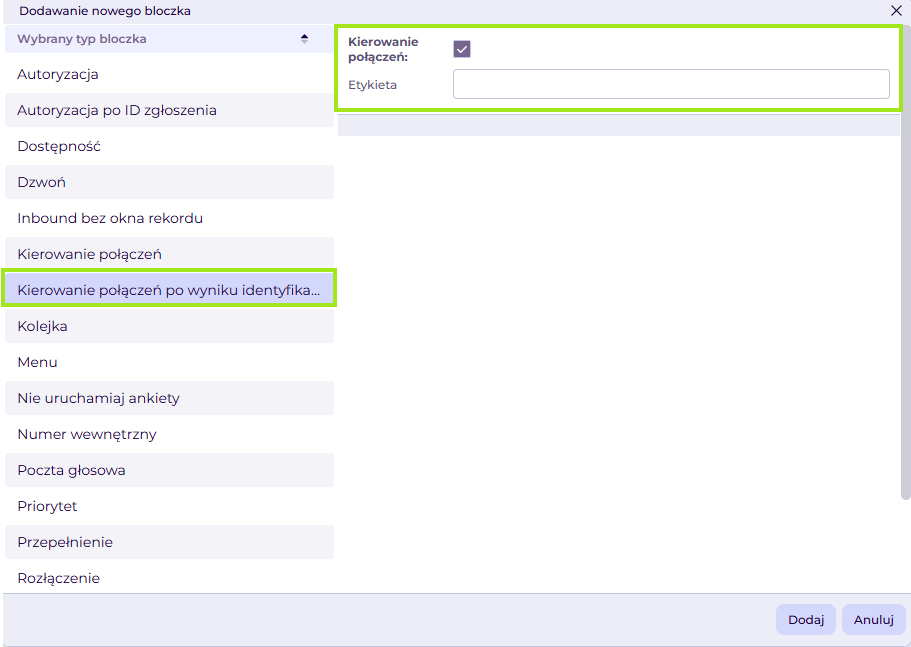
Task: Select Inbound bez okna rekordu
Action: tap(169, 218)
